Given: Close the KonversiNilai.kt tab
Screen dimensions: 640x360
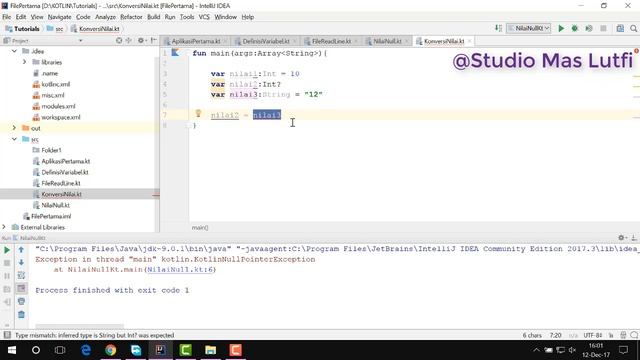Looking at the screenshot, I should tap(469, 41).
